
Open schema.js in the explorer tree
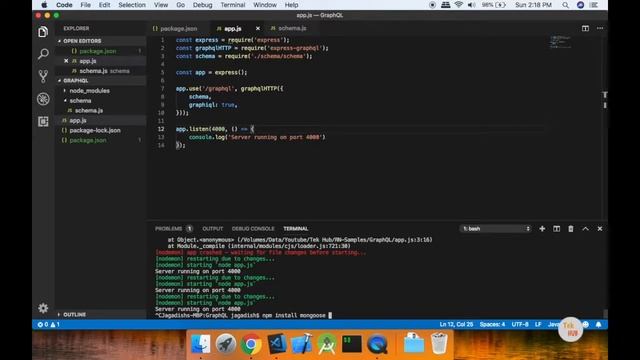tap(89, 111)
